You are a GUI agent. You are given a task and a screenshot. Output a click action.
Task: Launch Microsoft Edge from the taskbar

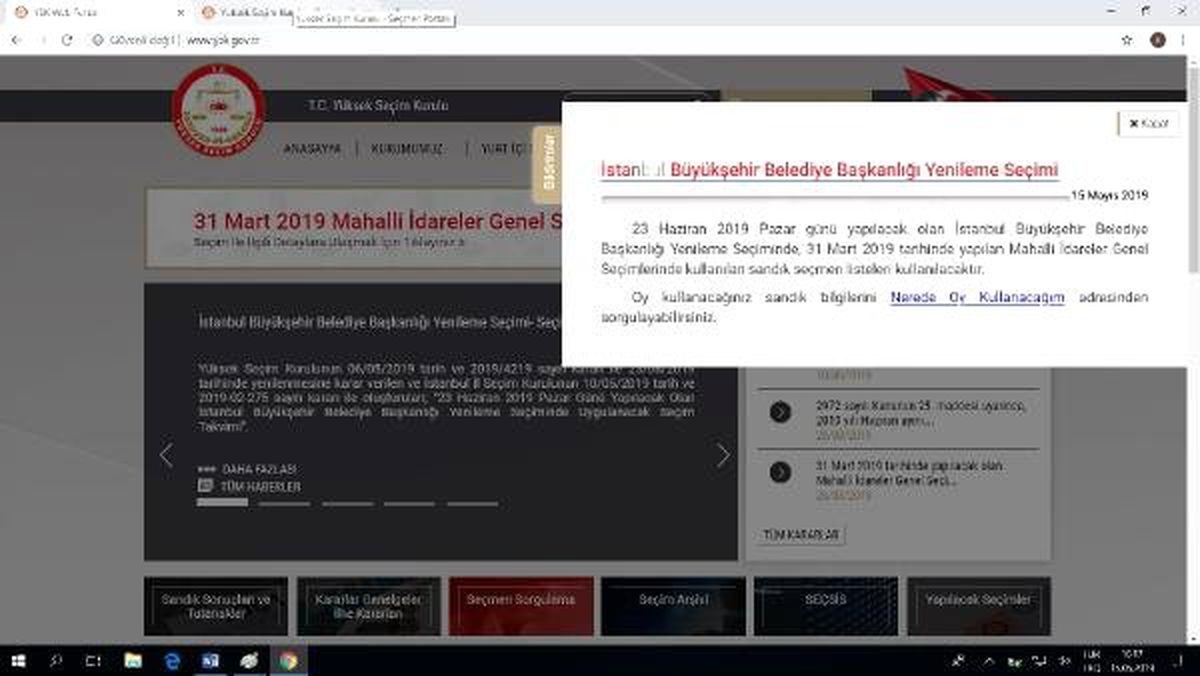[172, 661]
